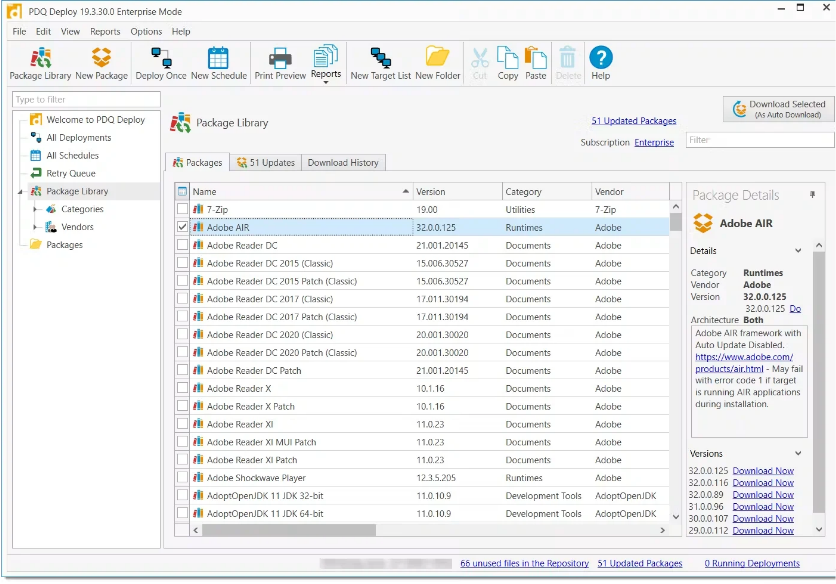Screen dimensions: 836x584
Task: Select Welcome to PDQ Deploy tree item
Action: point(95,119)
